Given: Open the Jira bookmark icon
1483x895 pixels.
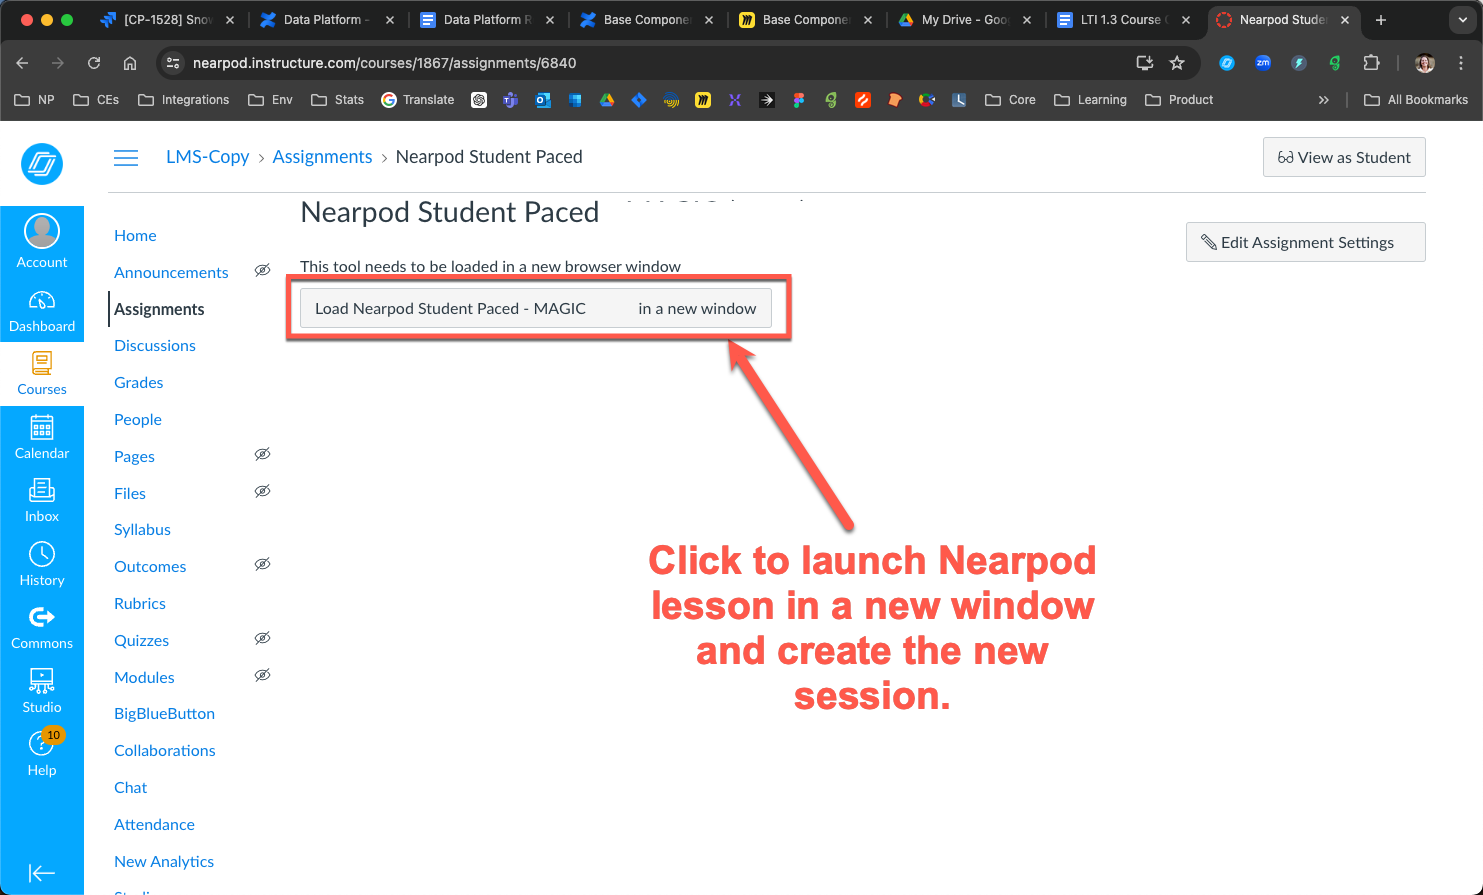Looking at the screenshot, I should pos(639,100).
